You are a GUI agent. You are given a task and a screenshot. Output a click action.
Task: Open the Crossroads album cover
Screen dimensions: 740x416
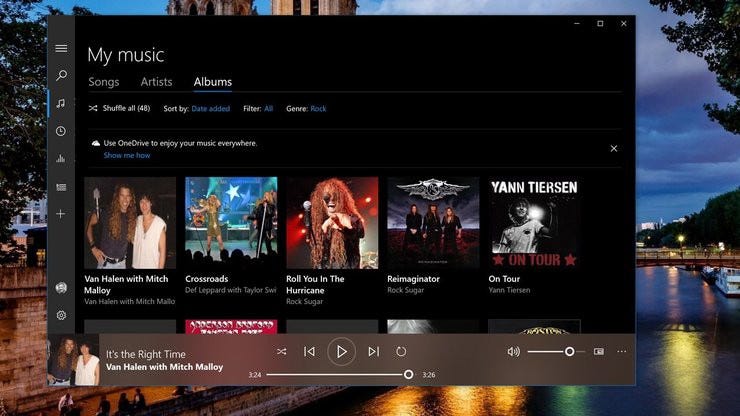pyautogui.click(x=231, y=223)
